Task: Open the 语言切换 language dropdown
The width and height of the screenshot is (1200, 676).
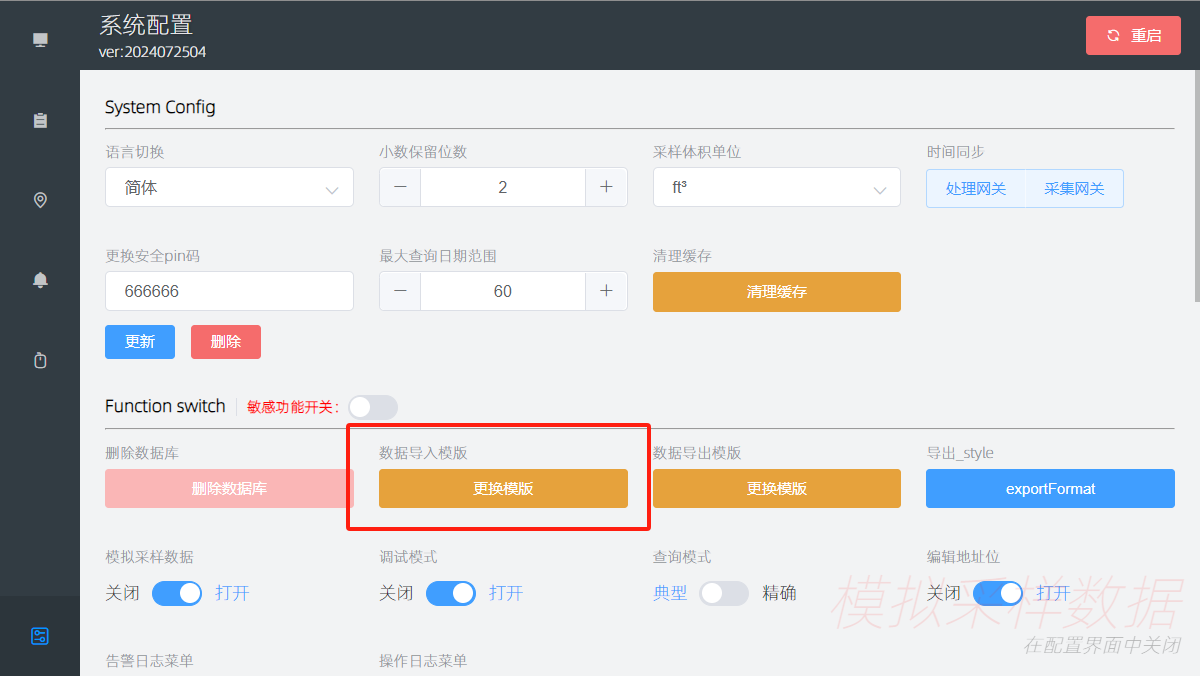Action: click(x=229, y=187)
